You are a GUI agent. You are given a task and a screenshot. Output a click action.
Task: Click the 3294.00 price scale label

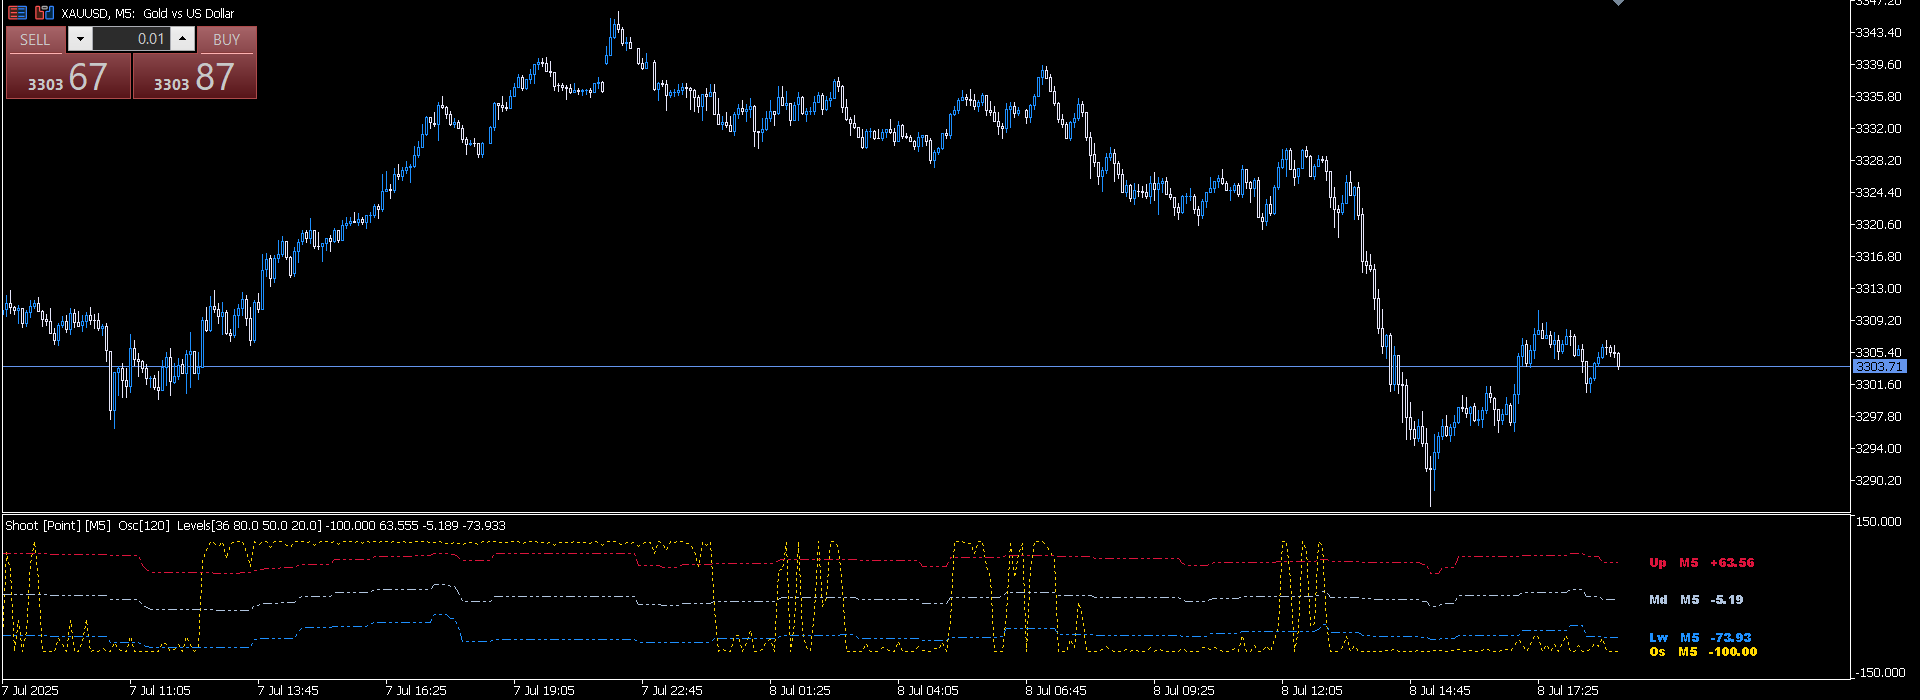coord(1878,449)
